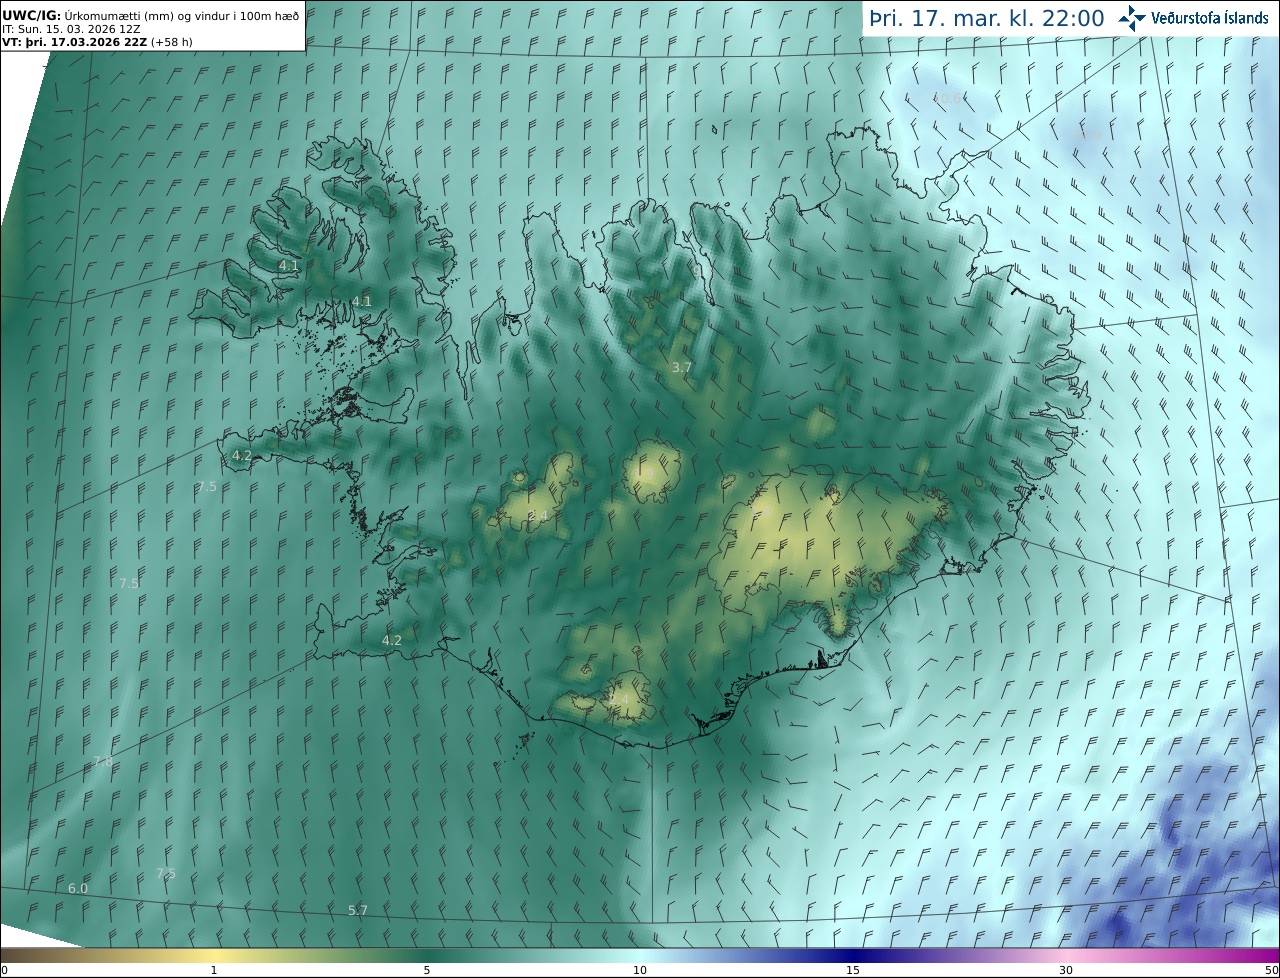
Task: Click the 6.0 value label on the map
Action: point(78,888)
